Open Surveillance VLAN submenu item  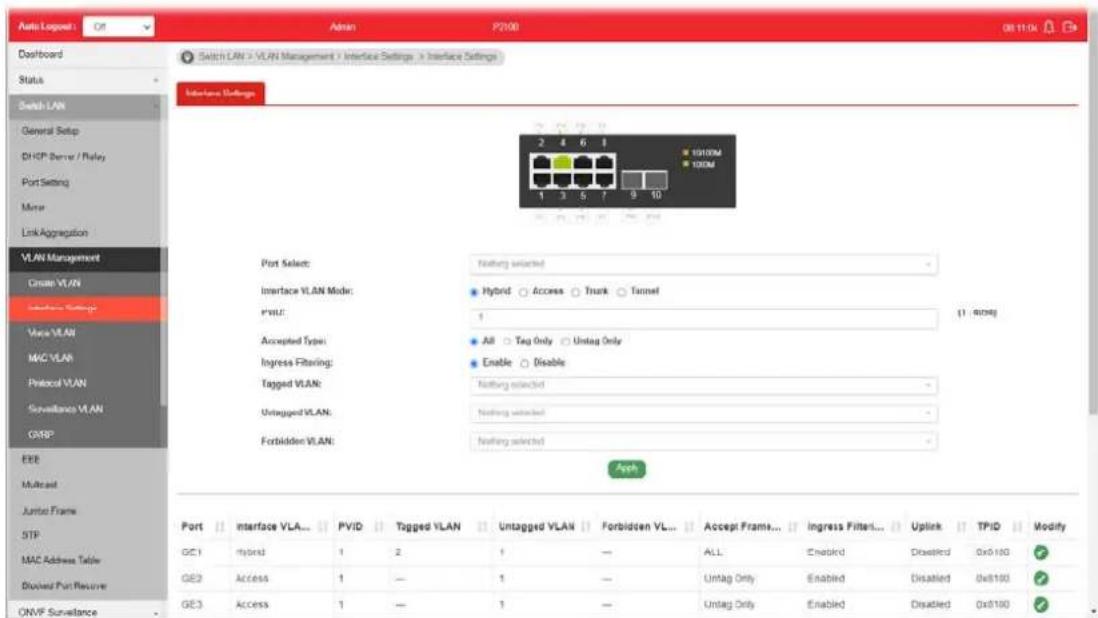click(x=66, y=409)
